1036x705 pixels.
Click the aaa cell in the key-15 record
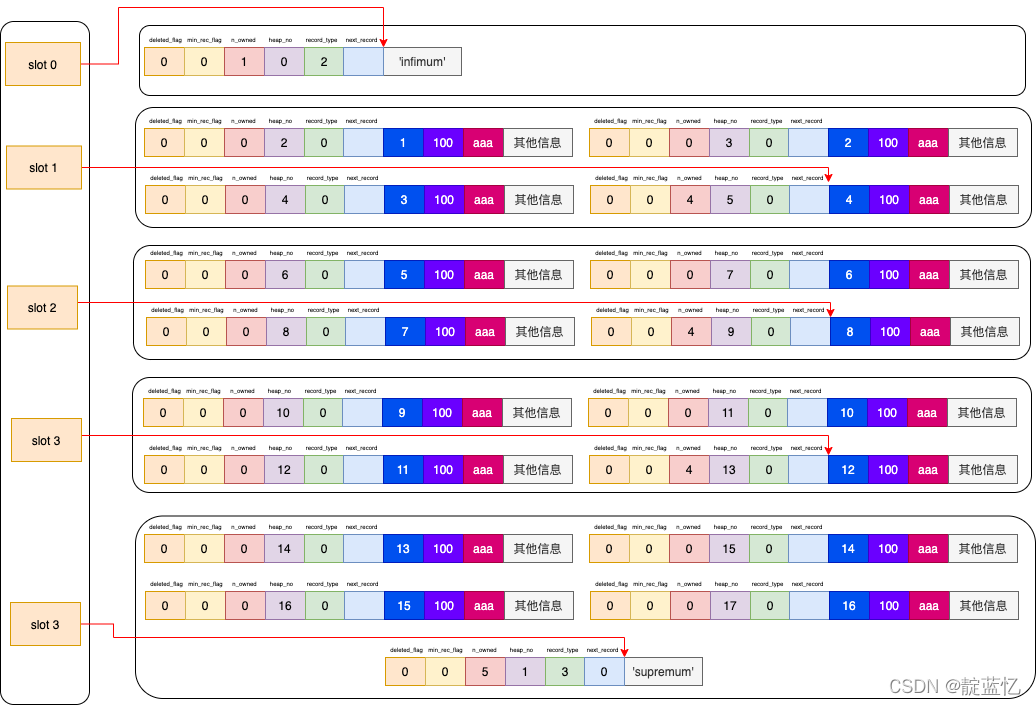point(484,605)
